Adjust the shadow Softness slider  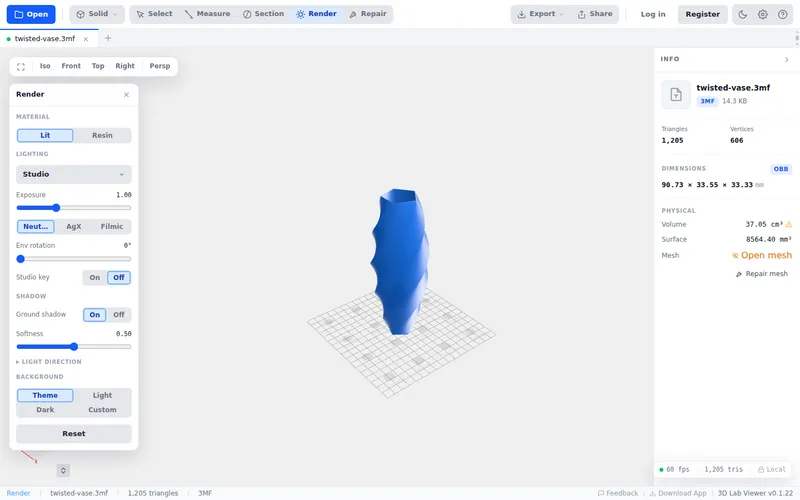click(73, 346)
